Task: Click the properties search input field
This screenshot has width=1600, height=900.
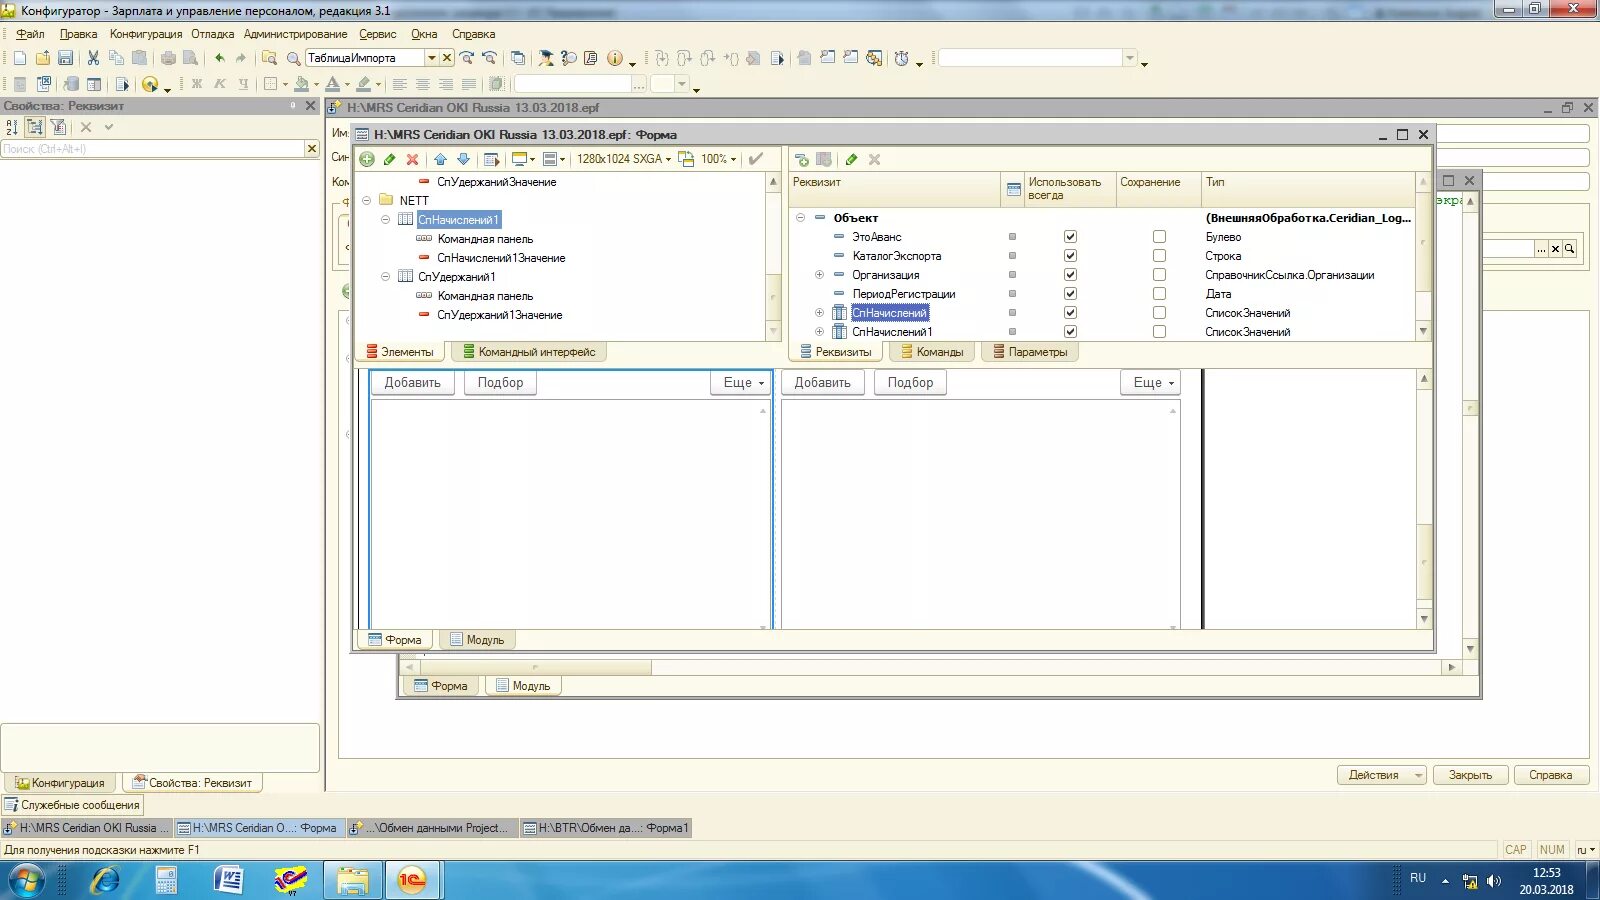Action: coord(153,149)
